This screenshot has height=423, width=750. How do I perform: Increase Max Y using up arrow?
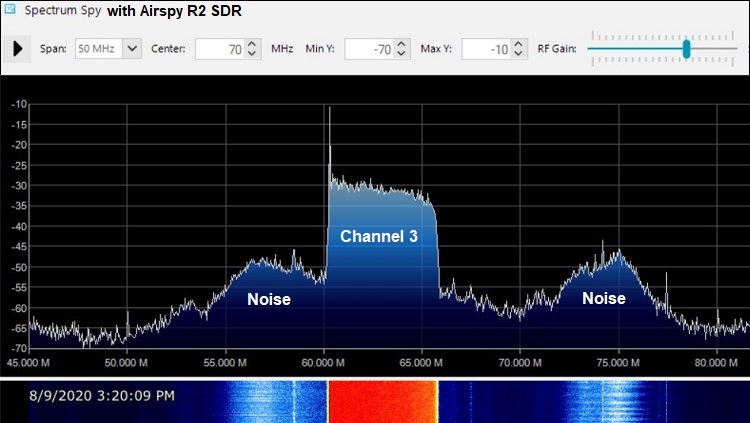523,44
